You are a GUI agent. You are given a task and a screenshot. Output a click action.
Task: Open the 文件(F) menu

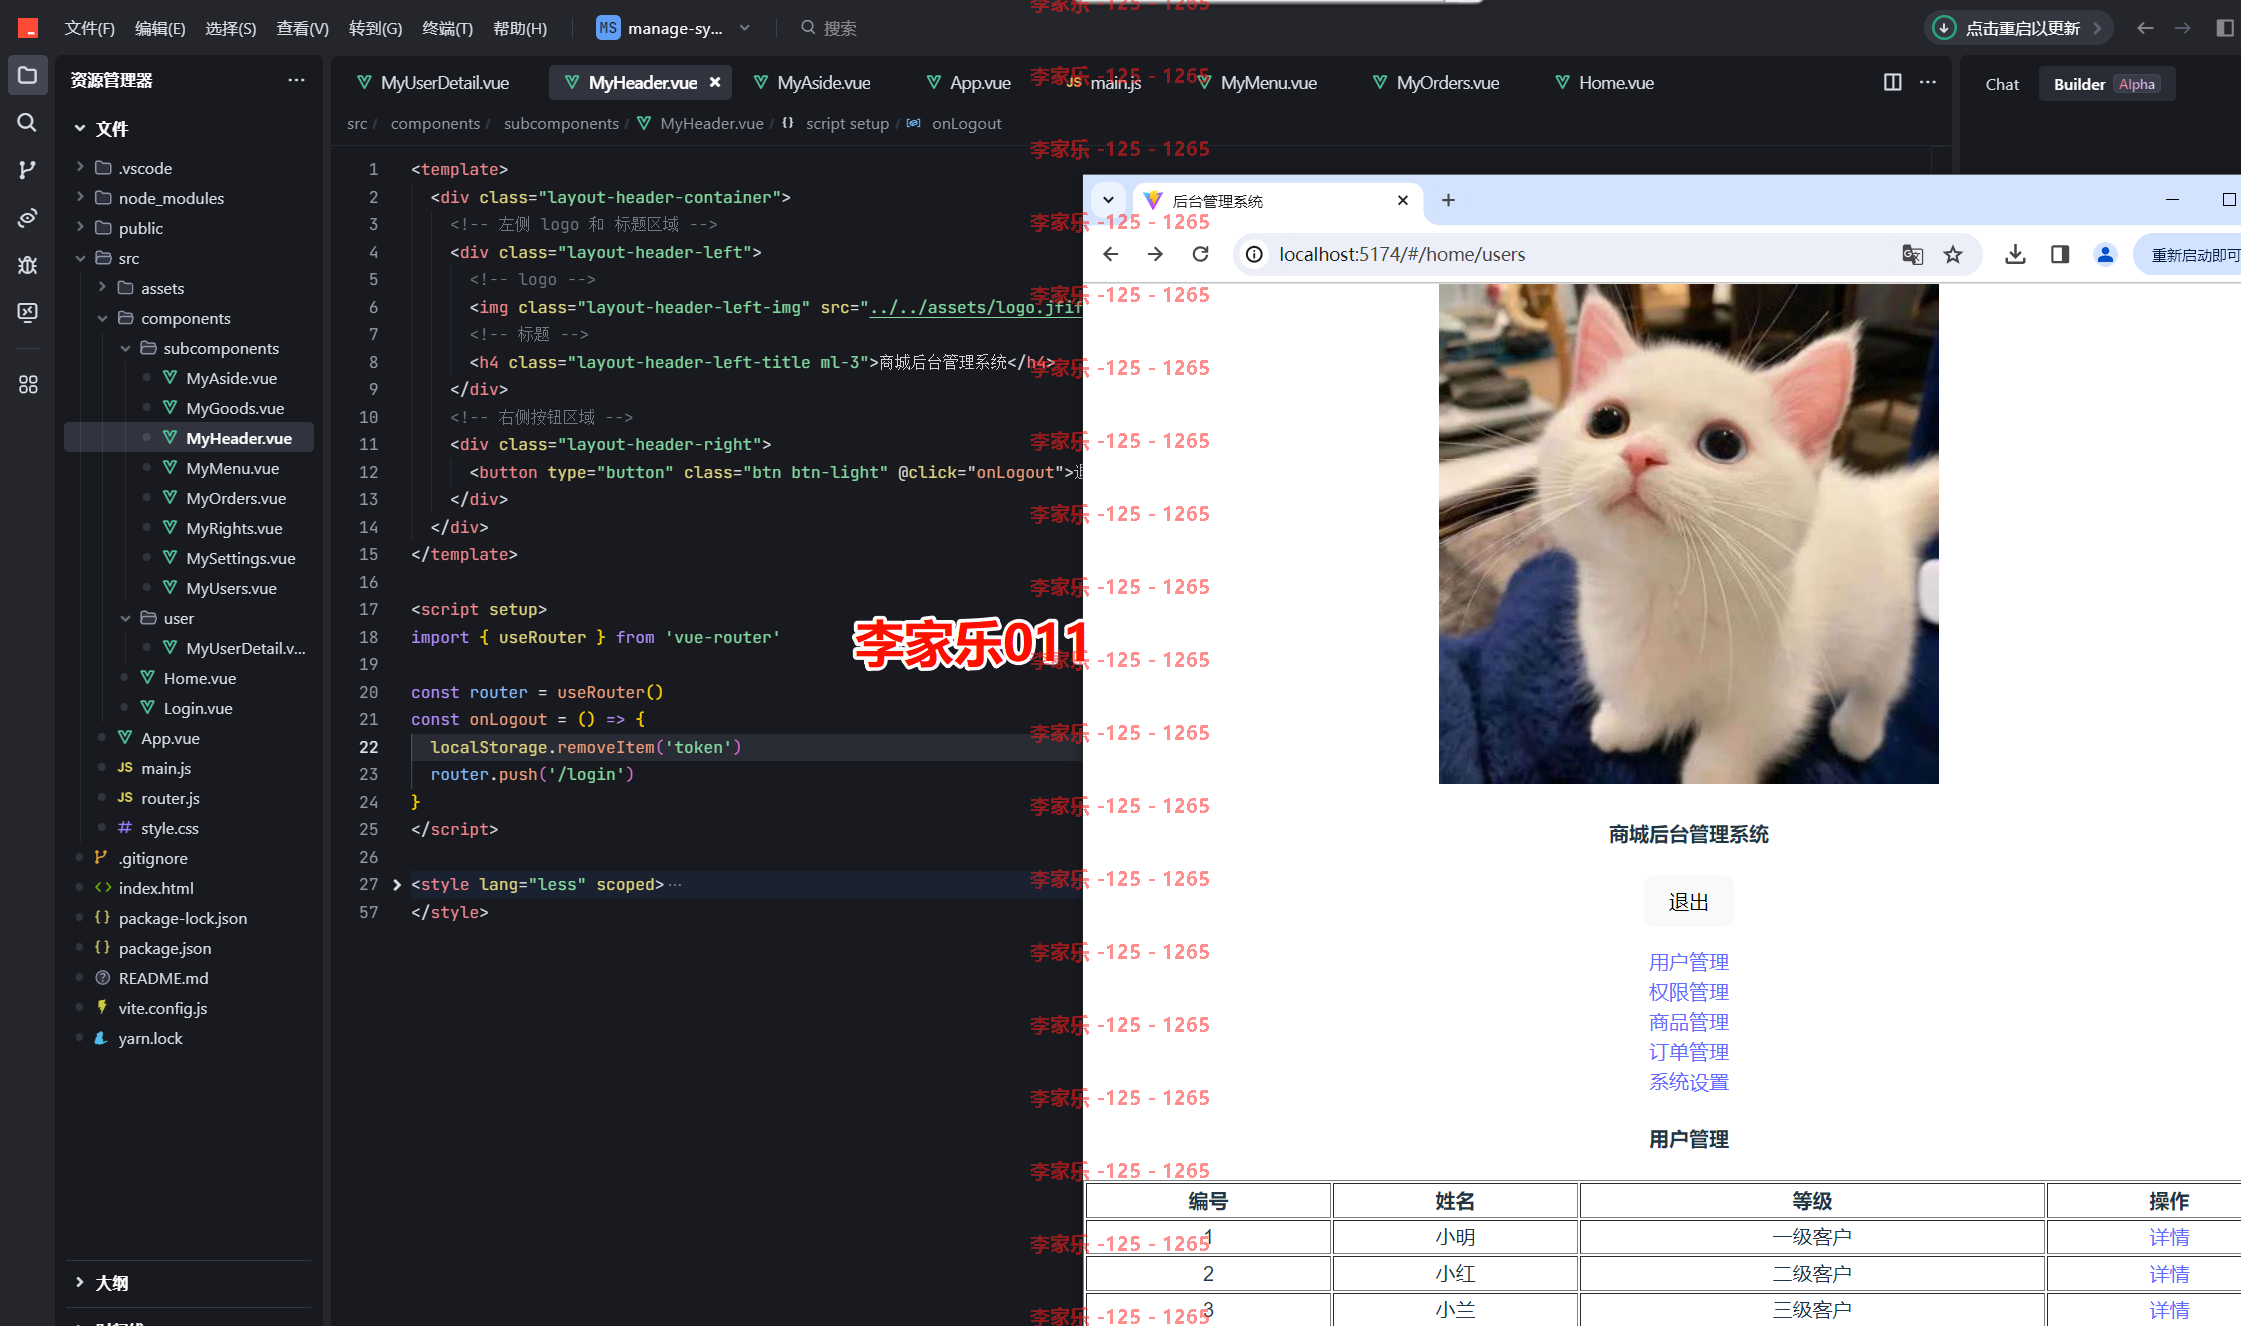90,28
